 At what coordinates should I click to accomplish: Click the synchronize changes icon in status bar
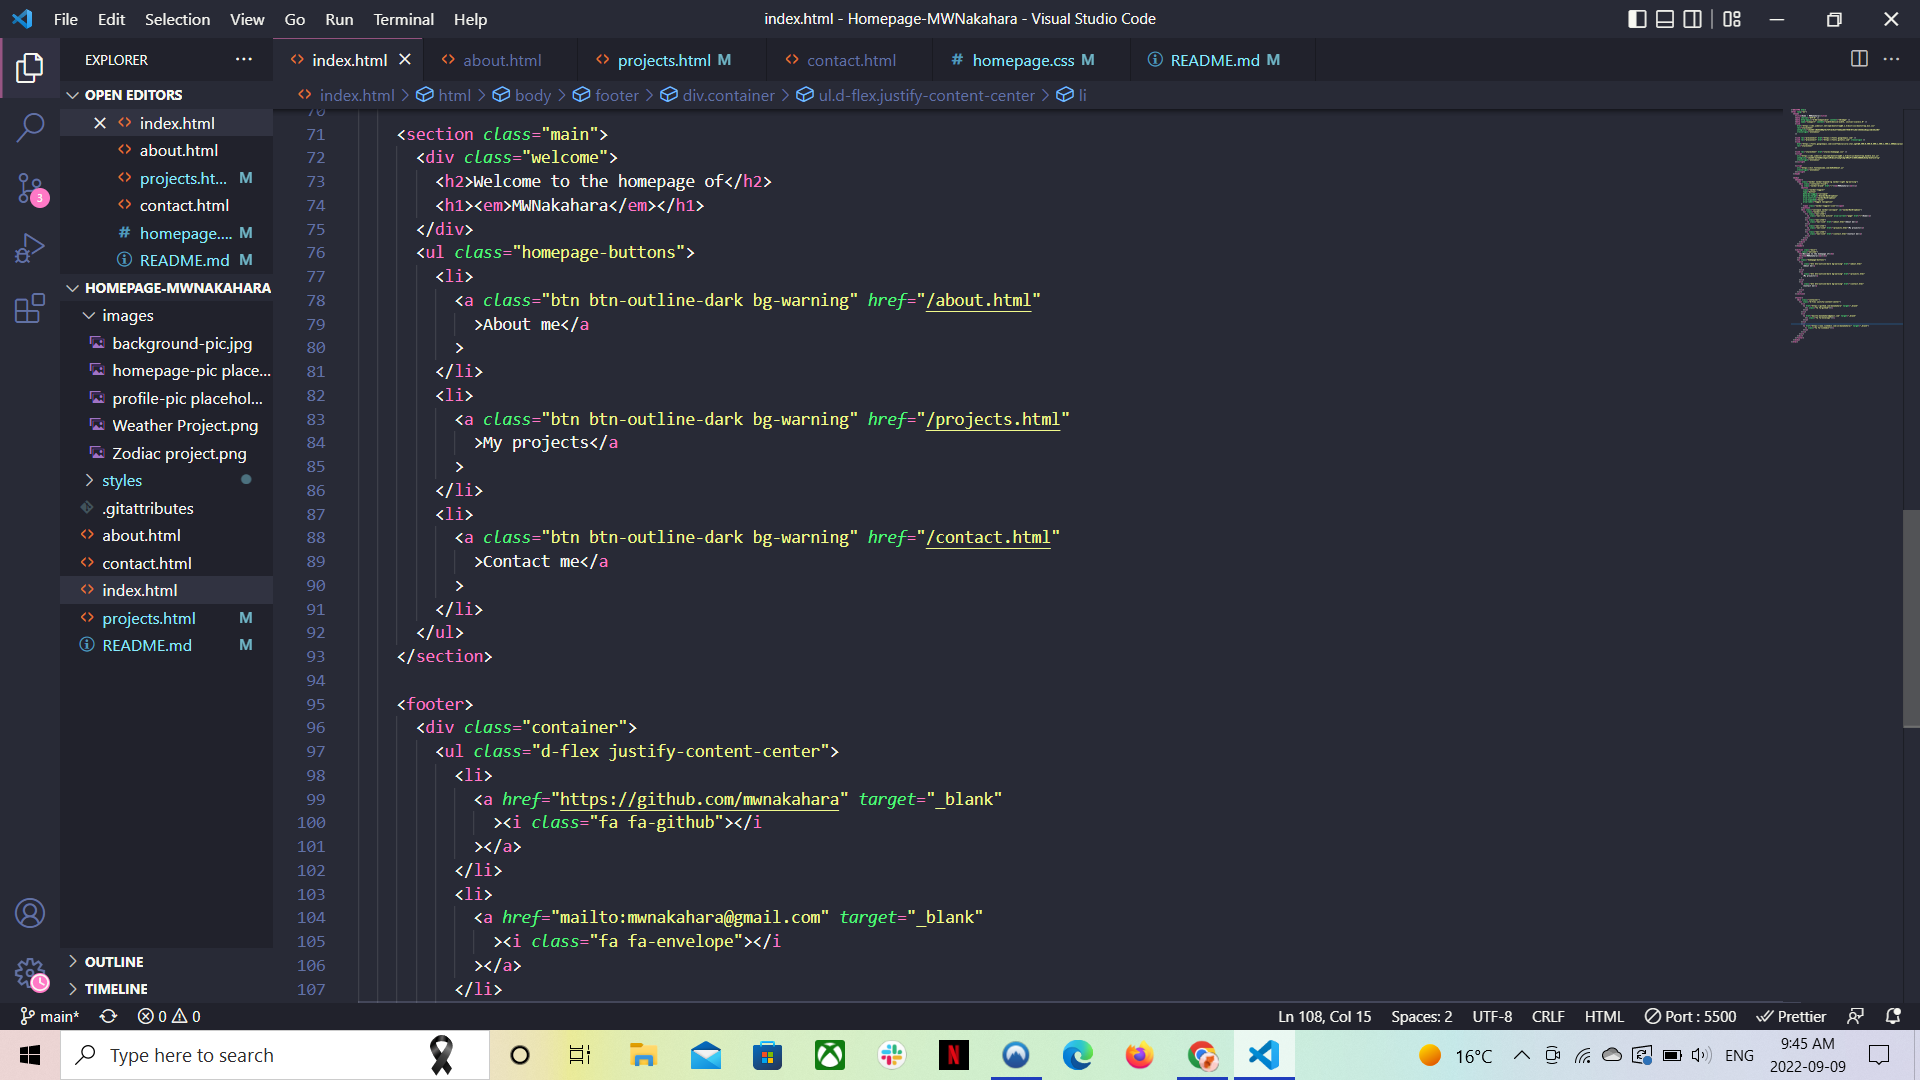click(108, 1016)
